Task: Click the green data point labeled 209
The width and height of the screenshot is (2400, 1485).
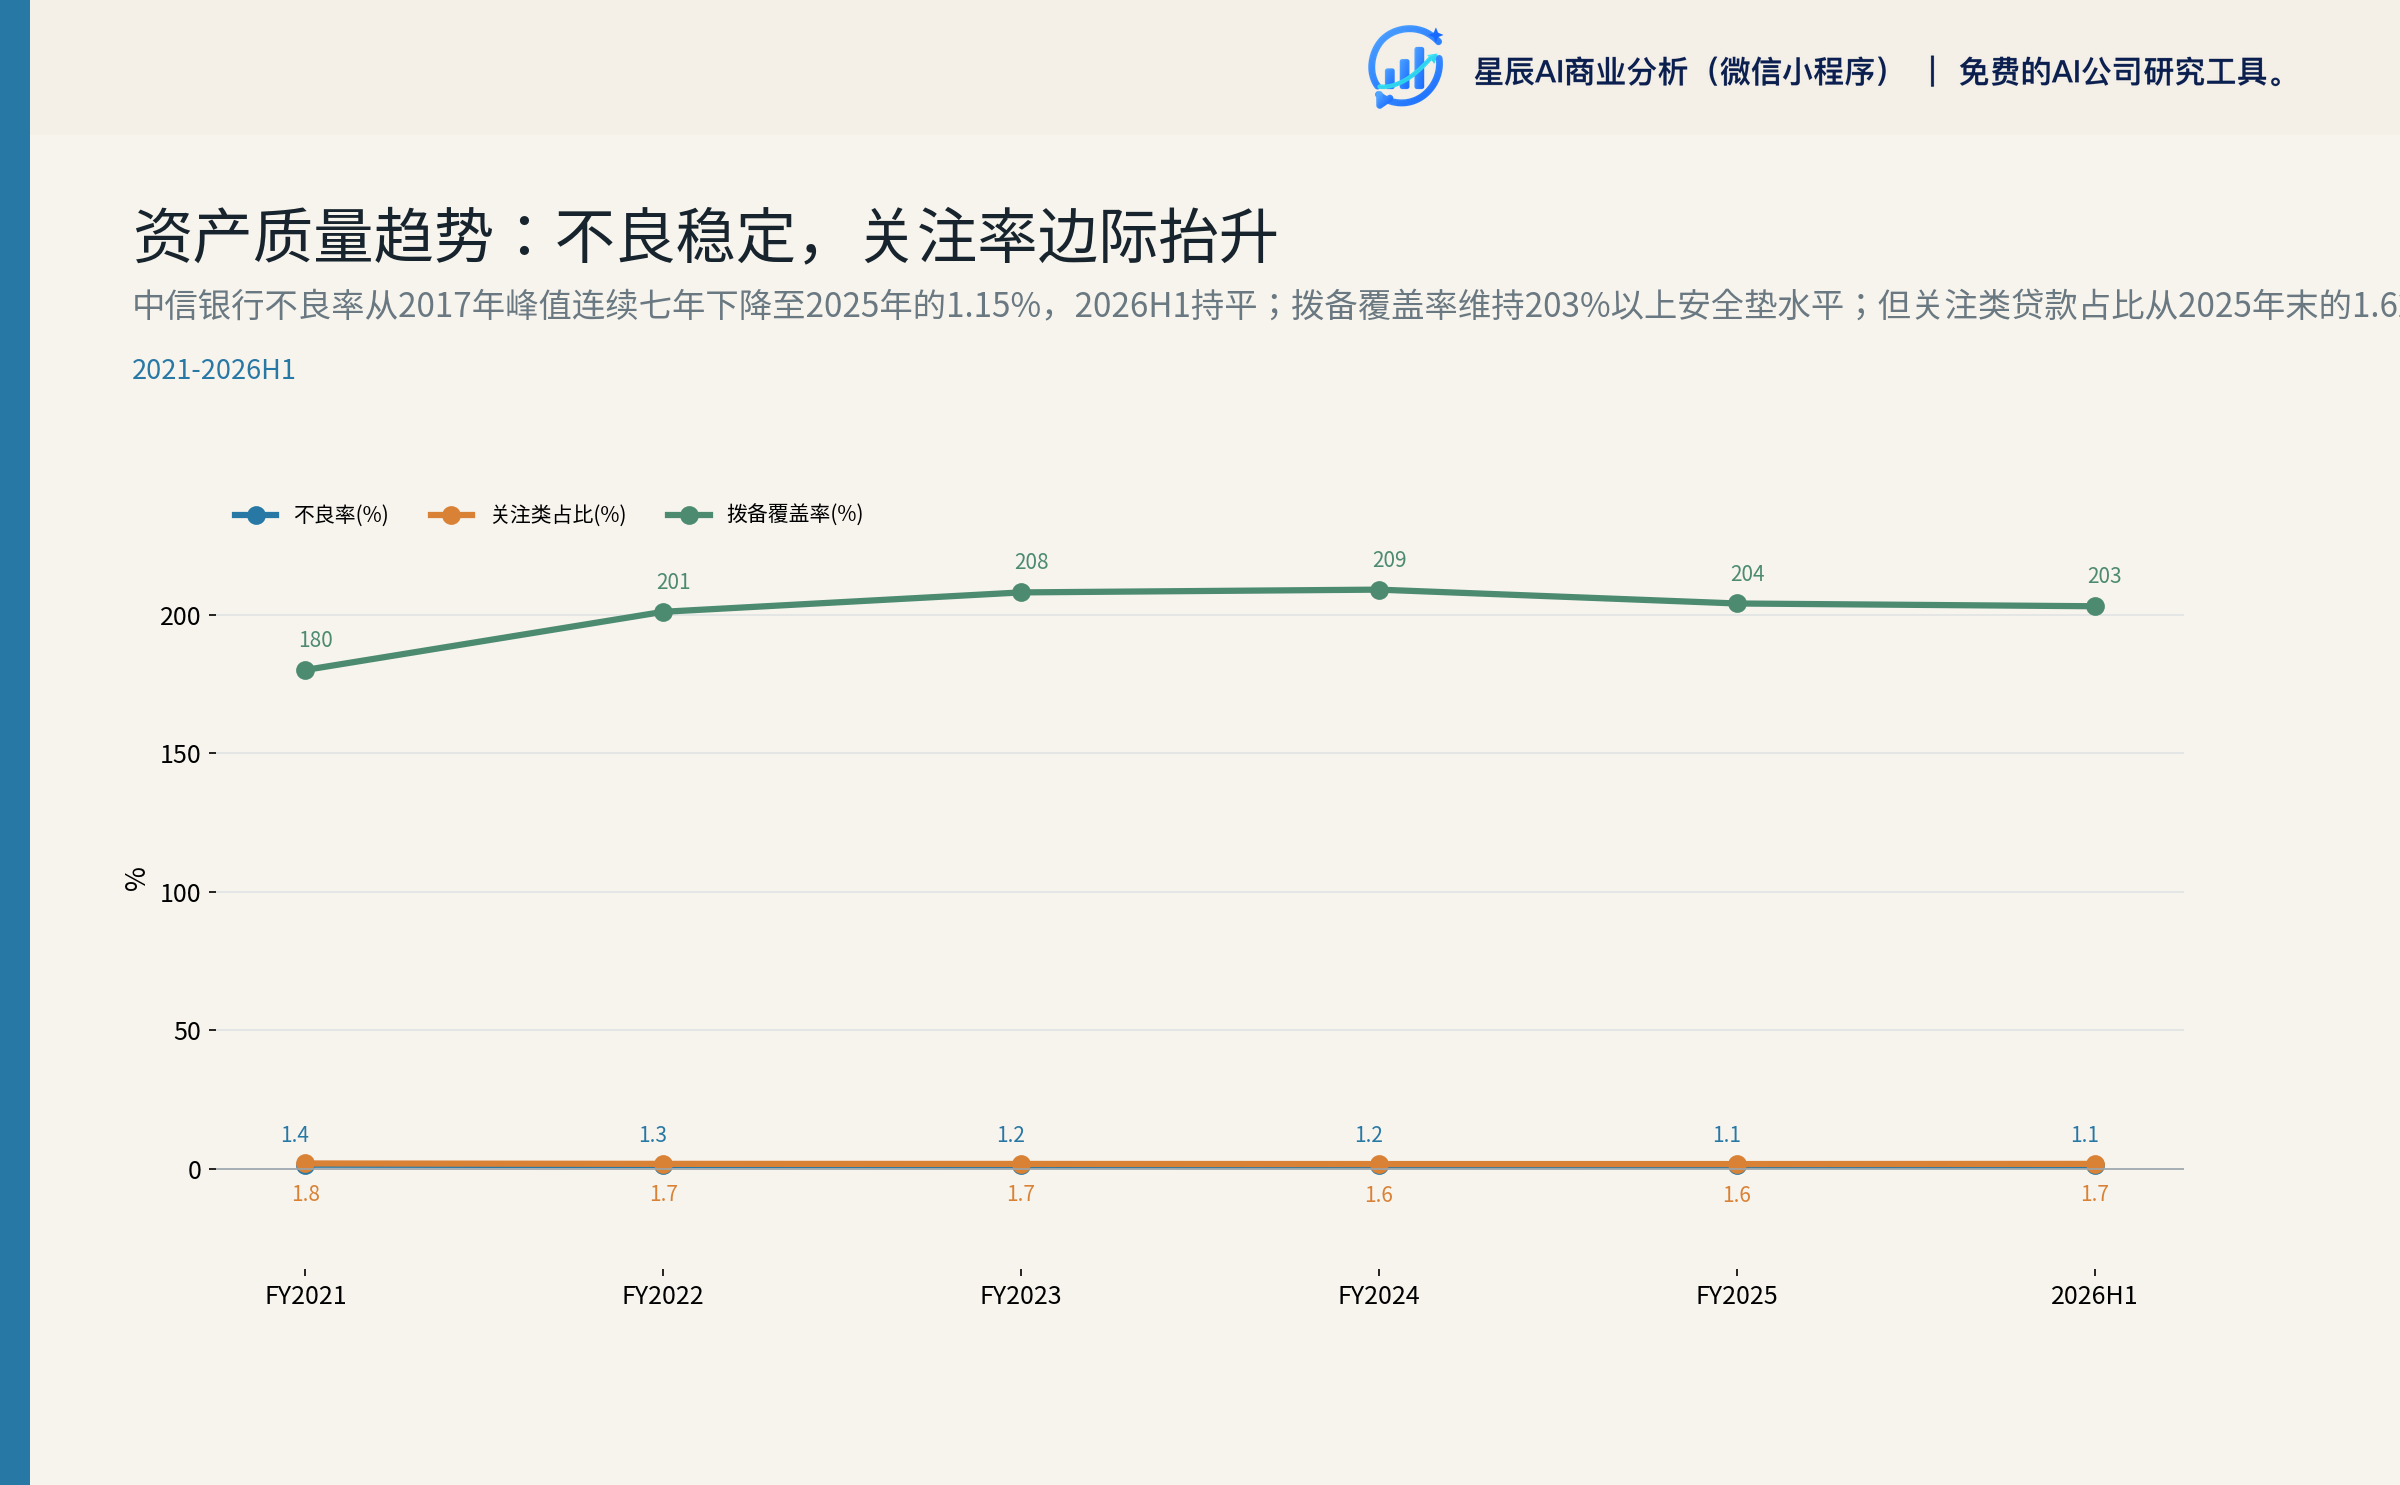Action: (x=1379, y=590)
